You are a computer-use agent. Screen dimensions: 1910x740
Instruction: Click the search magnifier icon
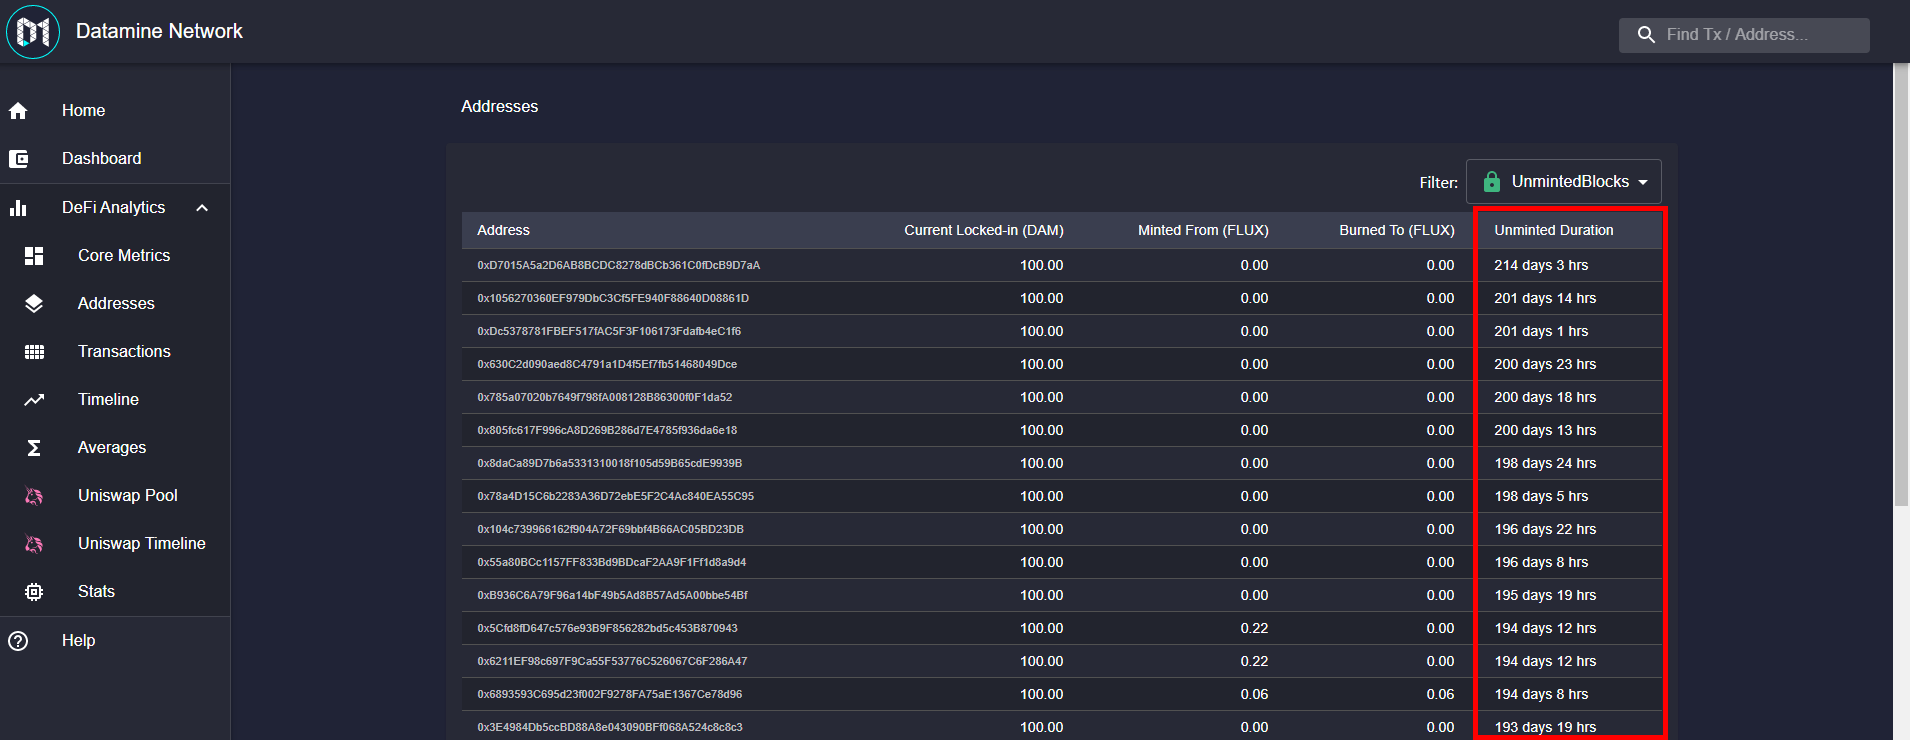[x=1646, y=35]
